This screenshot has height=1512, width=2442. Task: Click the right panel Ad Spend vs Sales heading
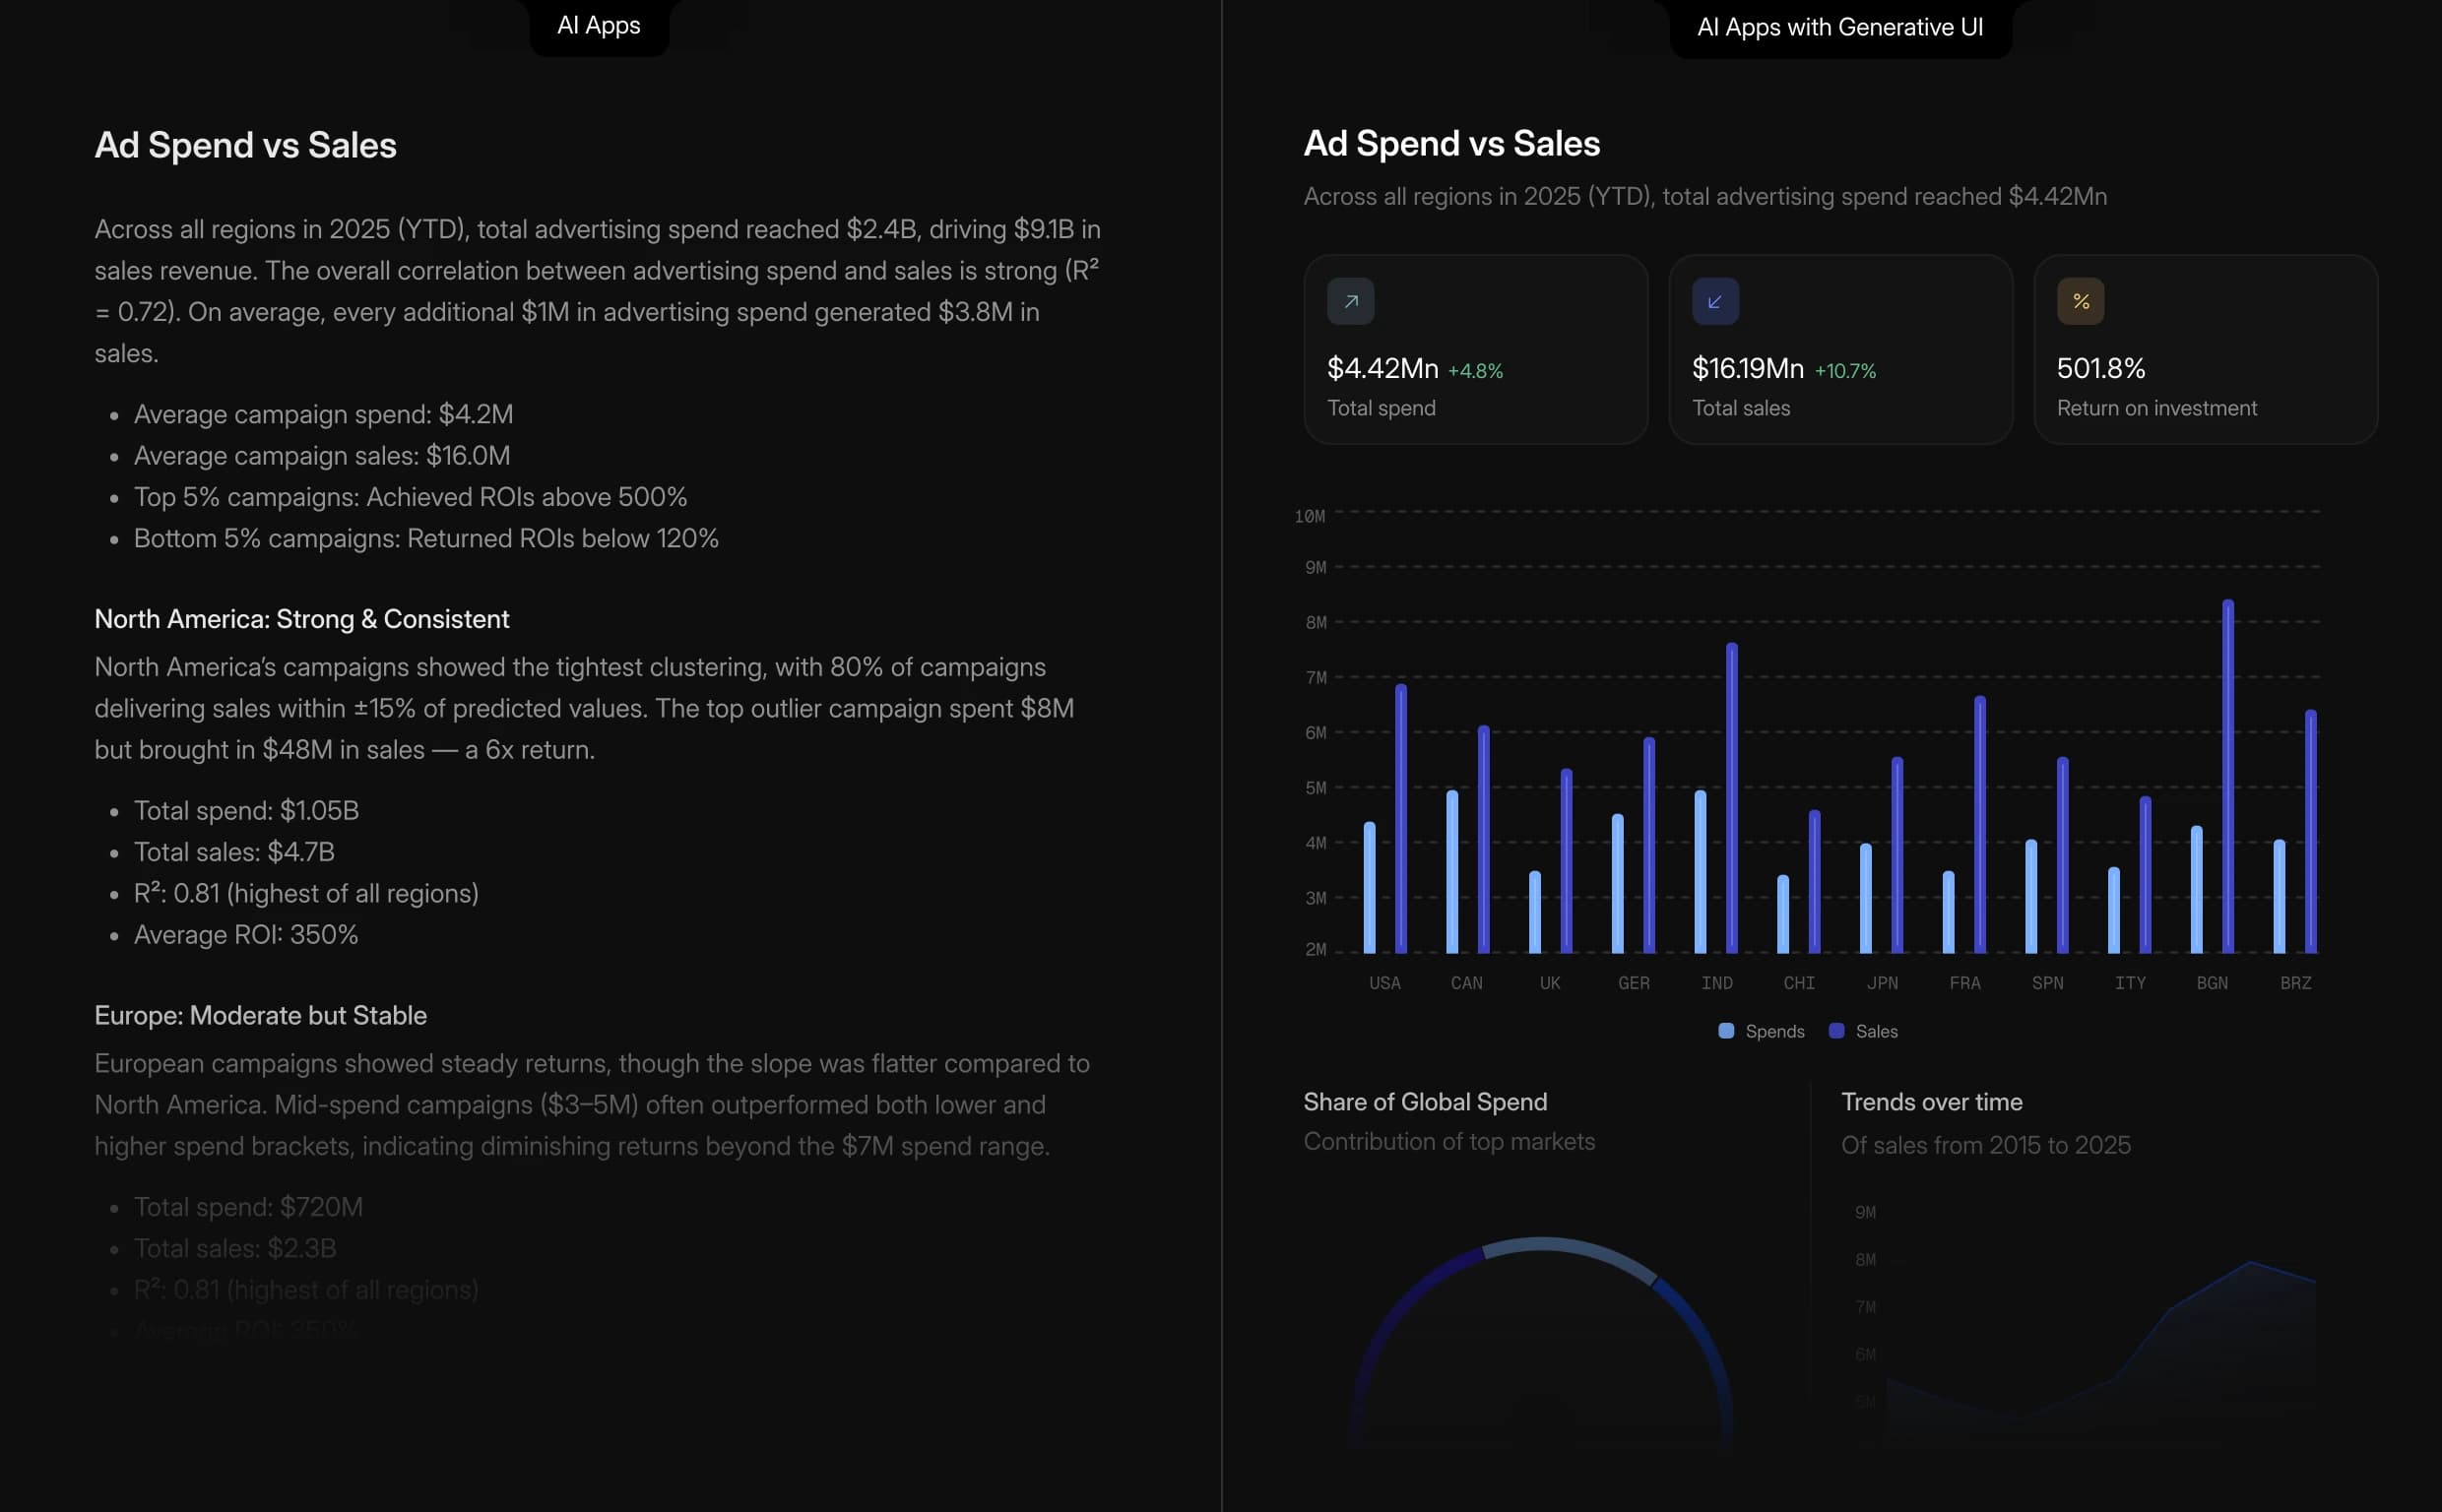tap(1451, 144)
